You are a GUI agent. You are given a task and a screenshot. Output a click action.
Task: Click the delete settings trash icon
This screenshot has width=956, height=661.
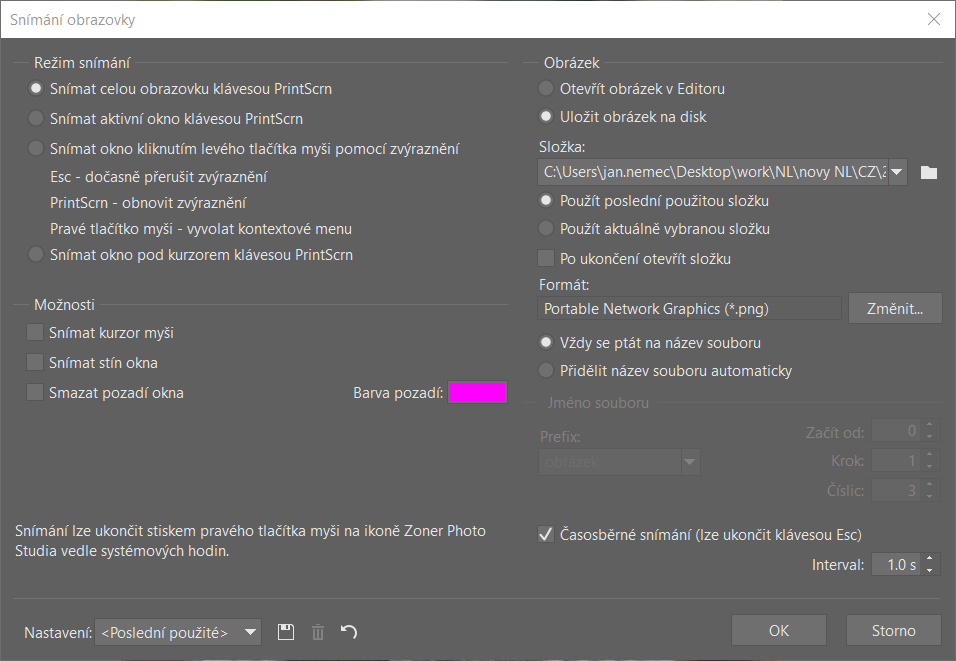tap(318, 631)
